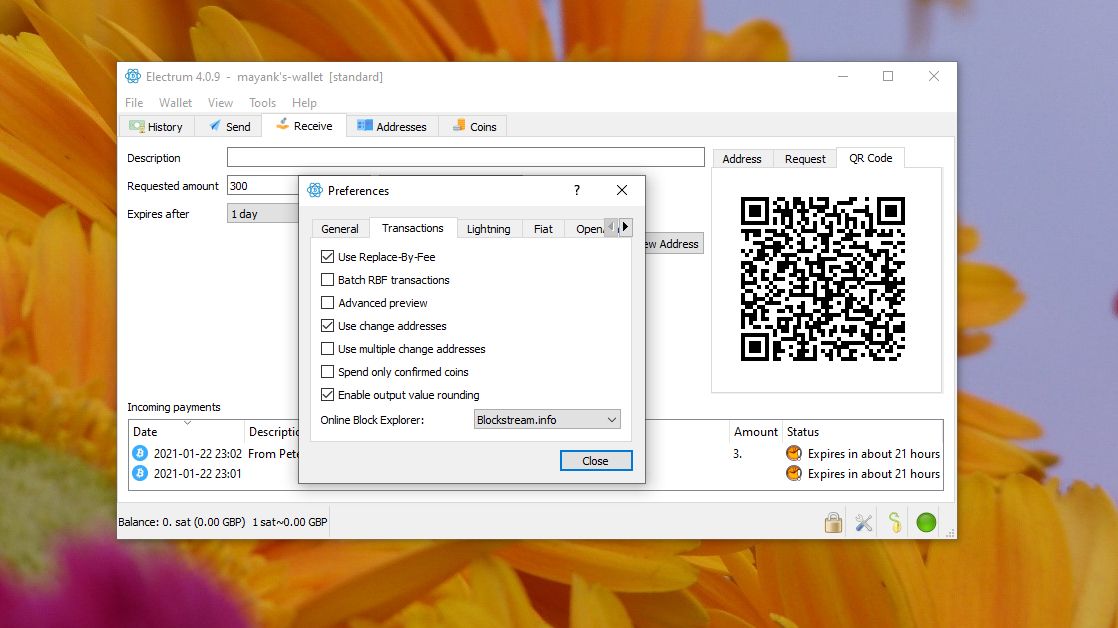Open the wallet password lock icon
The width and height of the screenshot is (1118, 628).
point(833,521)
